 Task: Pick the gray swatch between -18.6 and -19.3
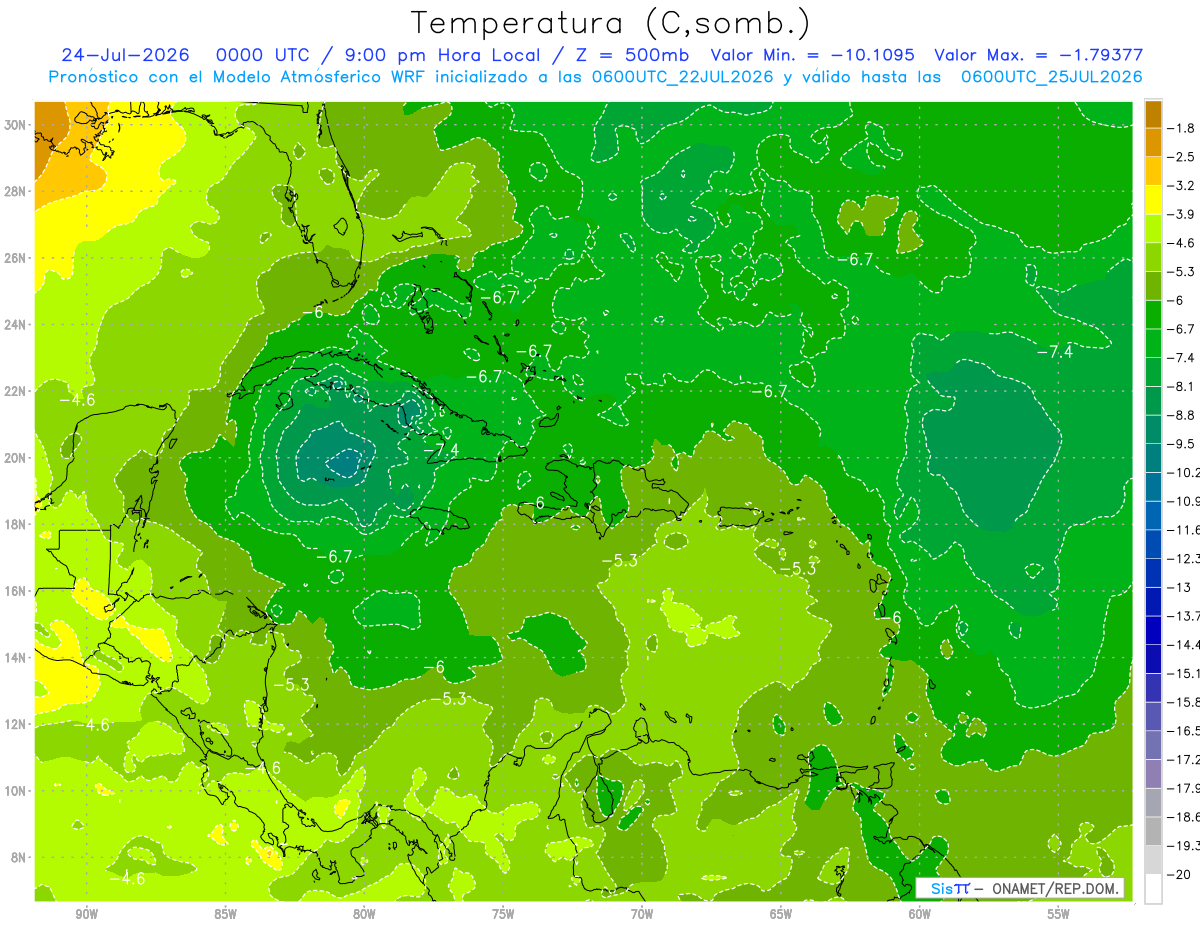click(x=1153, y=831)
